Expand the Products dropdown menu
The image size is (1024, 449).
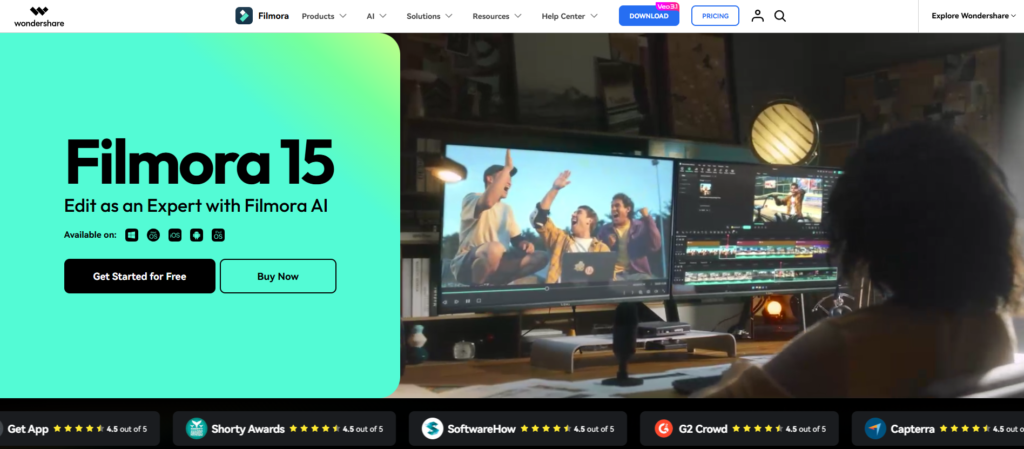click(x=324, y=16)
